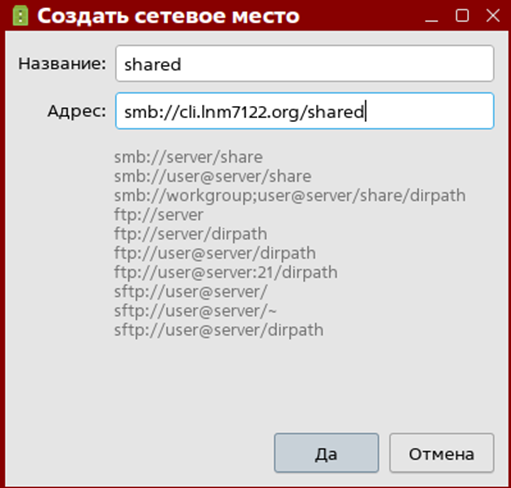
Task: Focus the Название input field
Action: pyautogui.click(x=304, y=64)
